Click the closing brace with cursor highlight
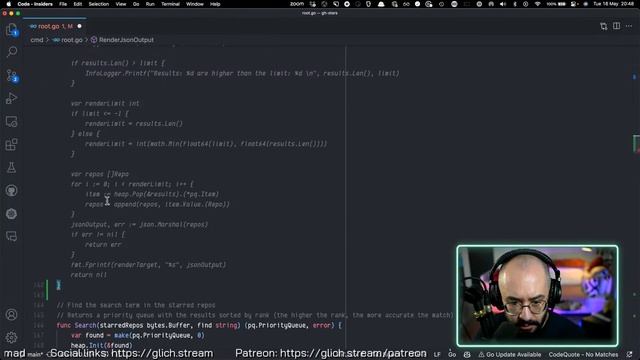640x360 pixels. click(58, 285)
